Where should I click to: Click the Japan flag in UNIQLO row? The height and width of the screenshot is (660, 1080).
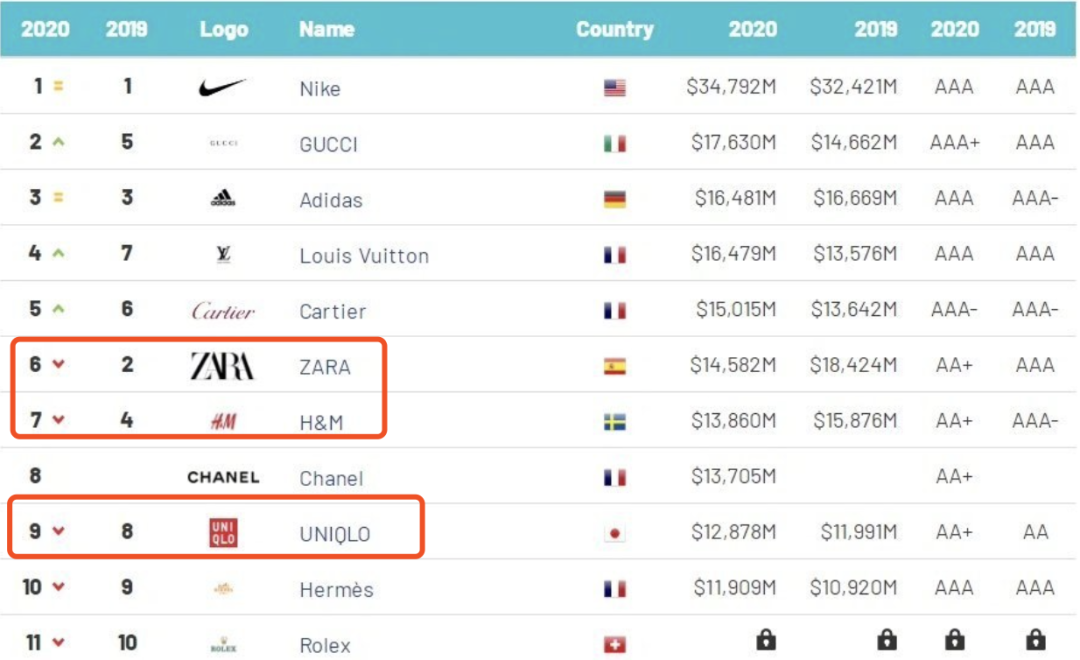(615, 534)
